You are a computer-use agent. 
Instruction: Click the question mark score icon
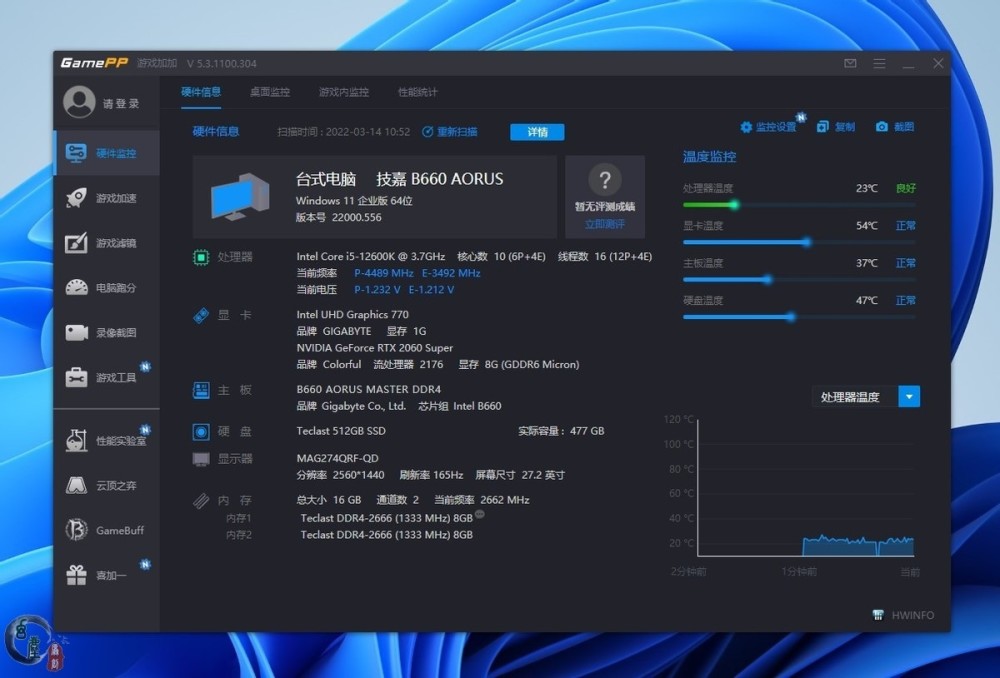(x=605, y=181)
